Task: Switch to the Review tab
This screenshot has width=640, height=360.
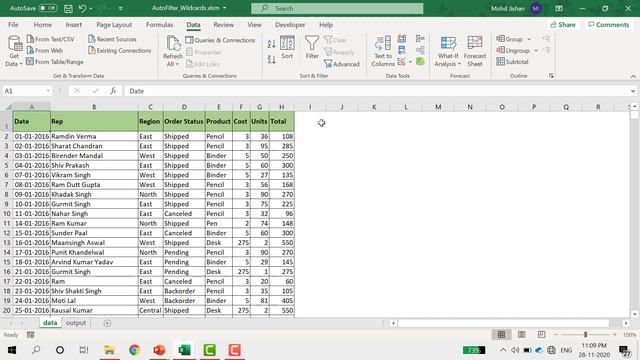Action: tap(223, 24)
